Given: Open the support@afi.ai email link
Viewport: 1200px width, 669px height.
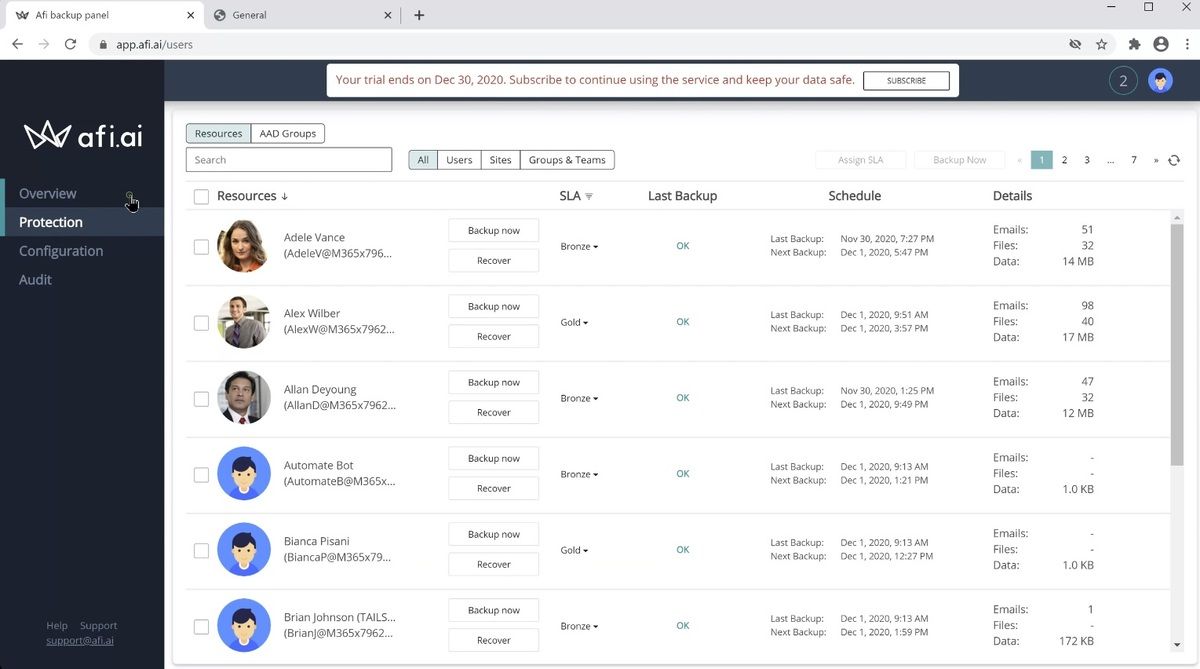Looking at the screenshot, I should pos(80,640).
